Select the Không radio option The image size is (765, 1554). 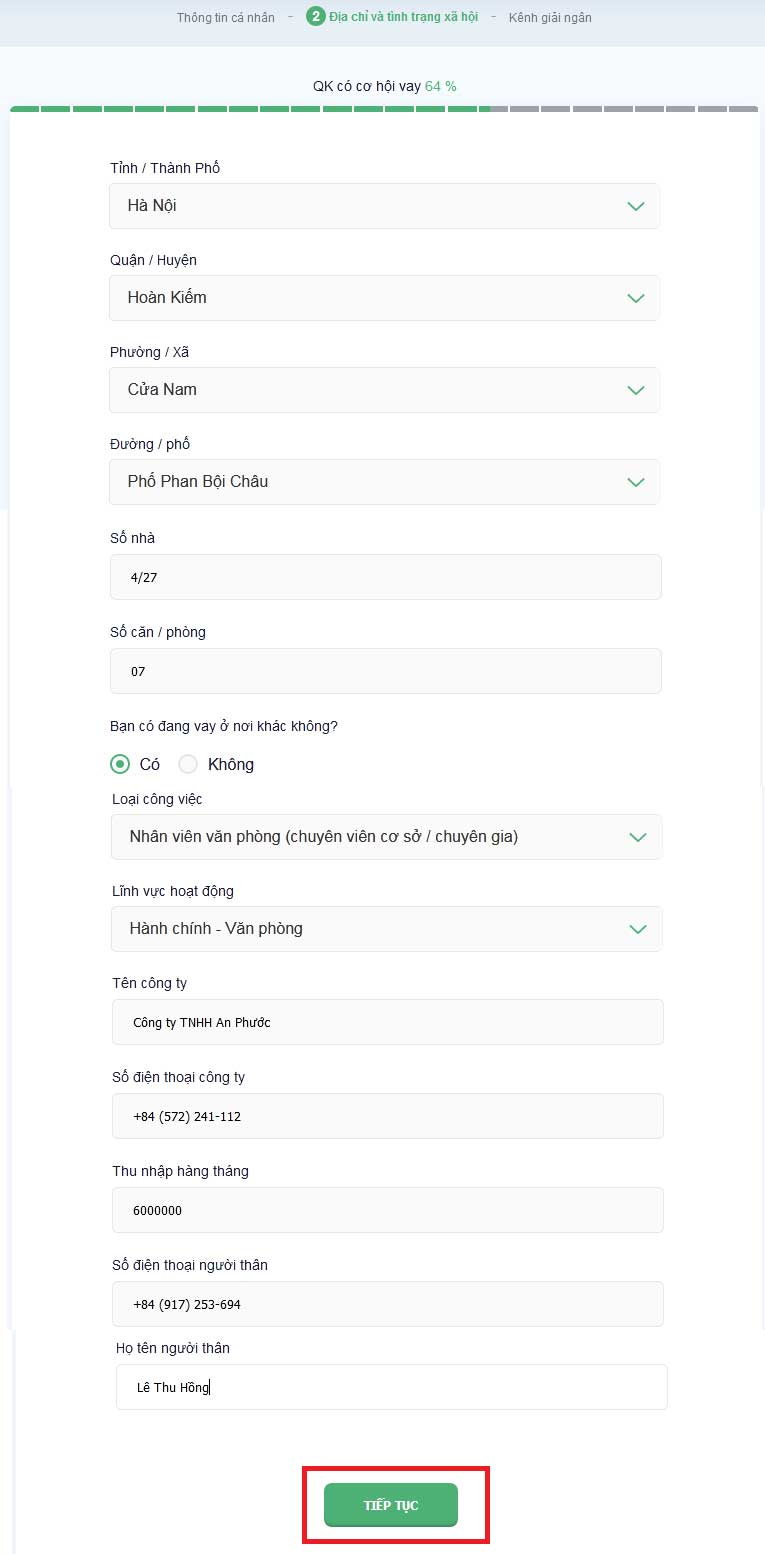pyautogui.click(x=188, y=764)
